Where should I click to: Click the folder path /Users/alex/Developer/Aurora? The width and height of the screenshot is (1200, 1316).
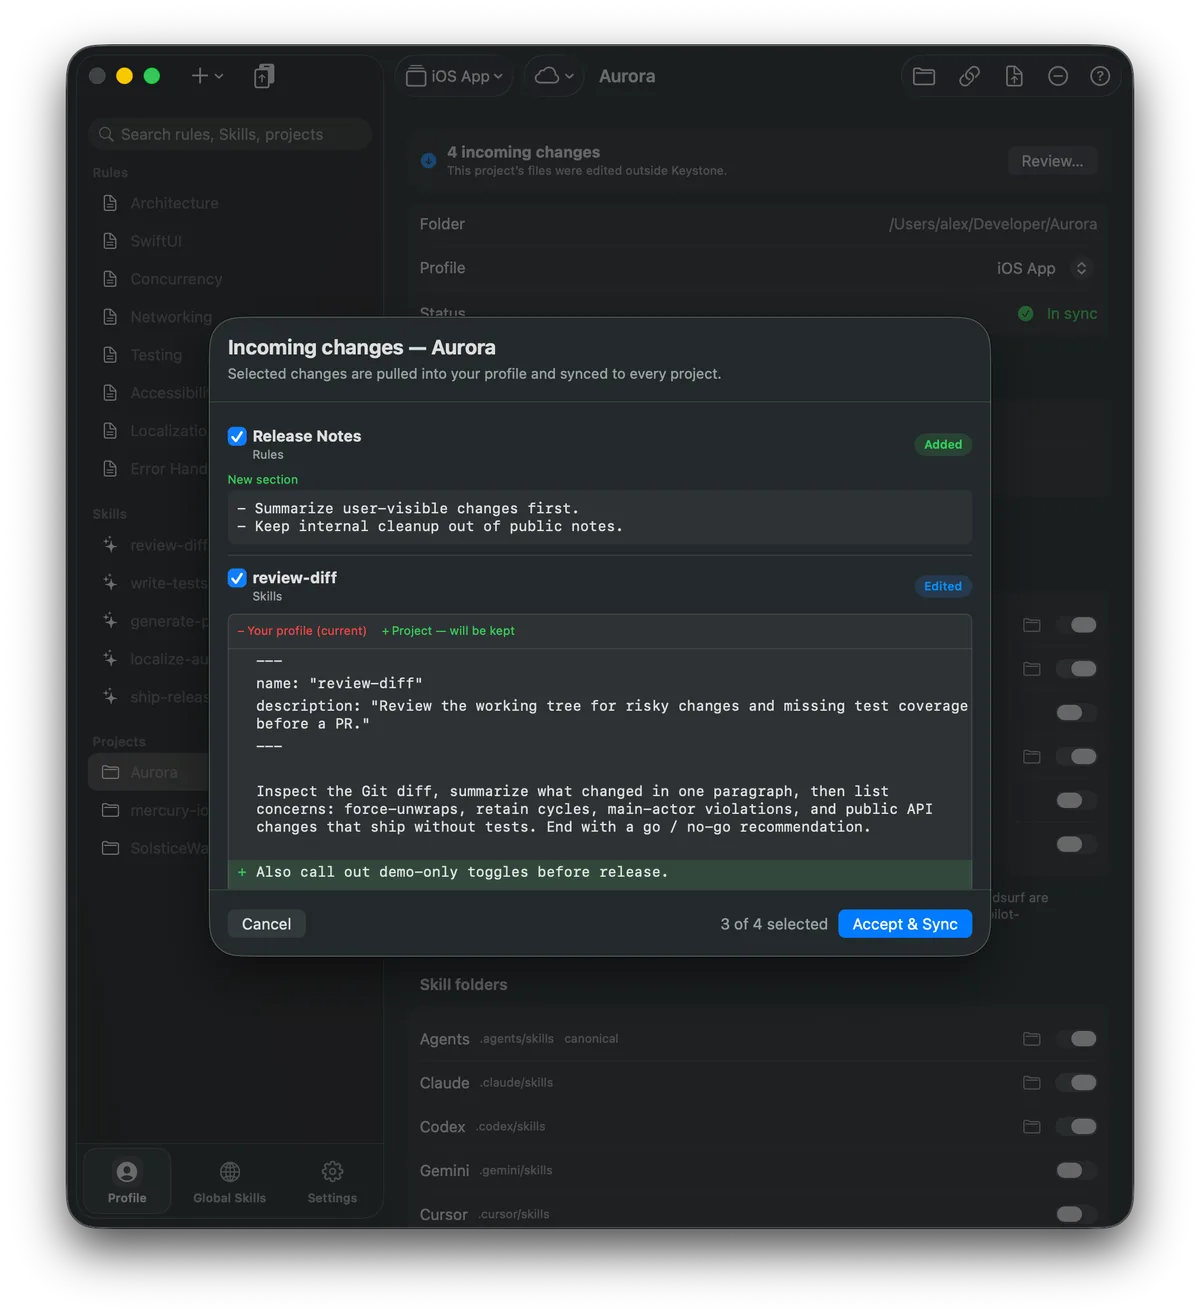click(x=993, y=224)
